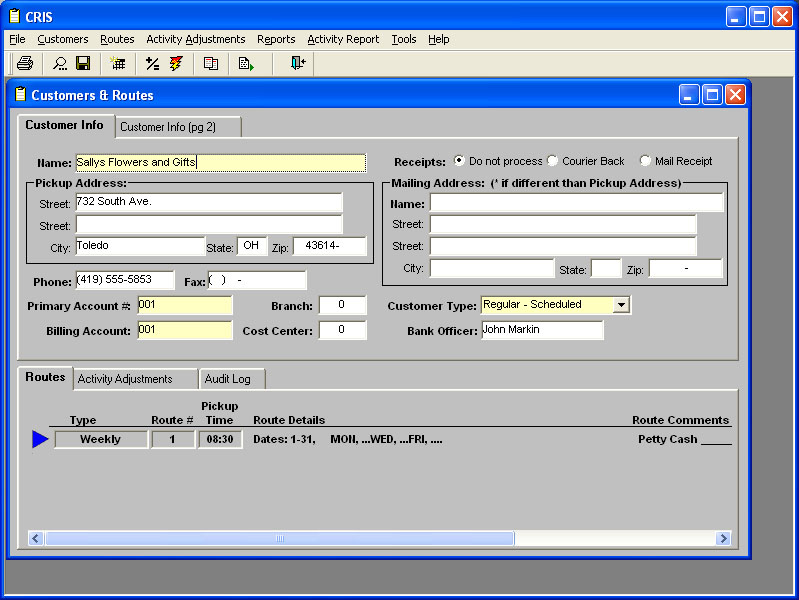Viewport: 799px width, 600px height.
Task: Open the Routes menu
Action: pyautogui.click(x=117, y=39)
